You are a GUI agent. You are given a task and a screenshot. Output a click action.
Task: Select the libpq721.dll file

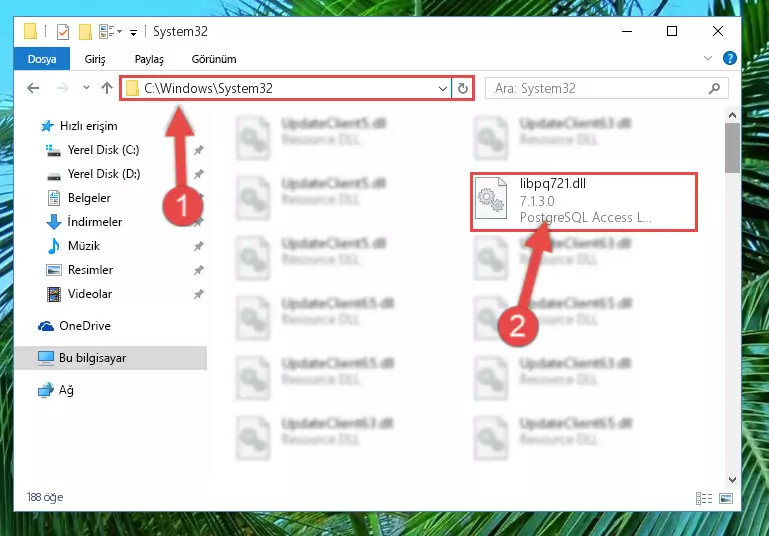tap(584, 202)
